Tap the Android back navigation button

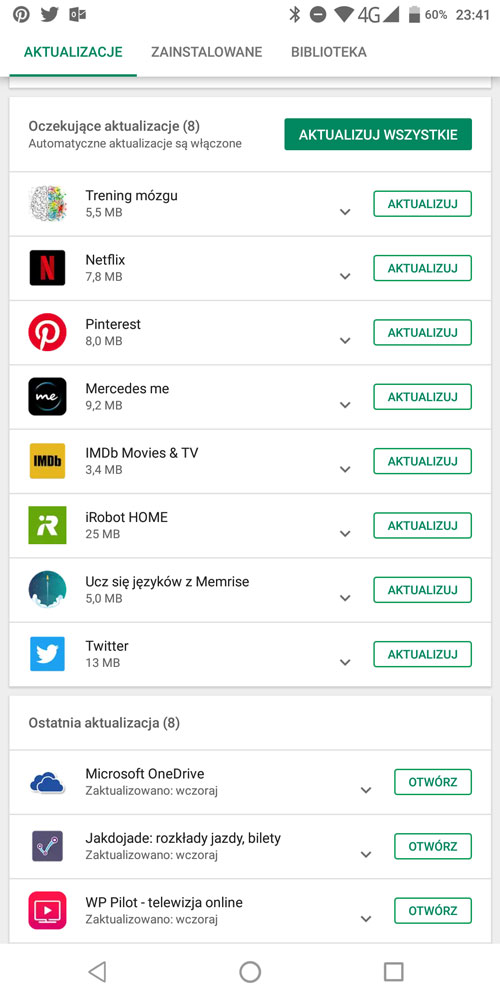[x=97, y=971]
